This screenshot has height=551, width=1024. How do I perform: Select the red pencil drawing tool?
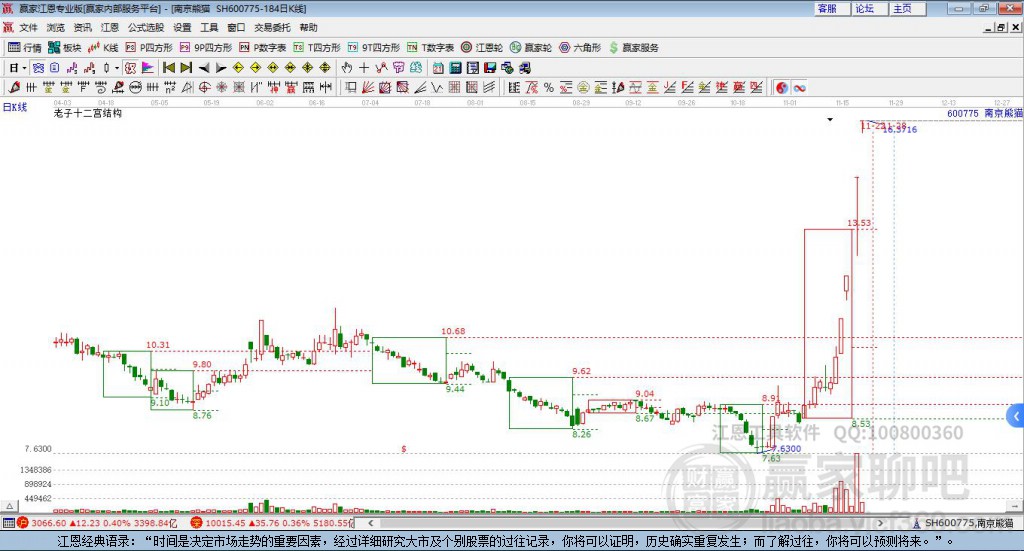click(x=14, y=87)
